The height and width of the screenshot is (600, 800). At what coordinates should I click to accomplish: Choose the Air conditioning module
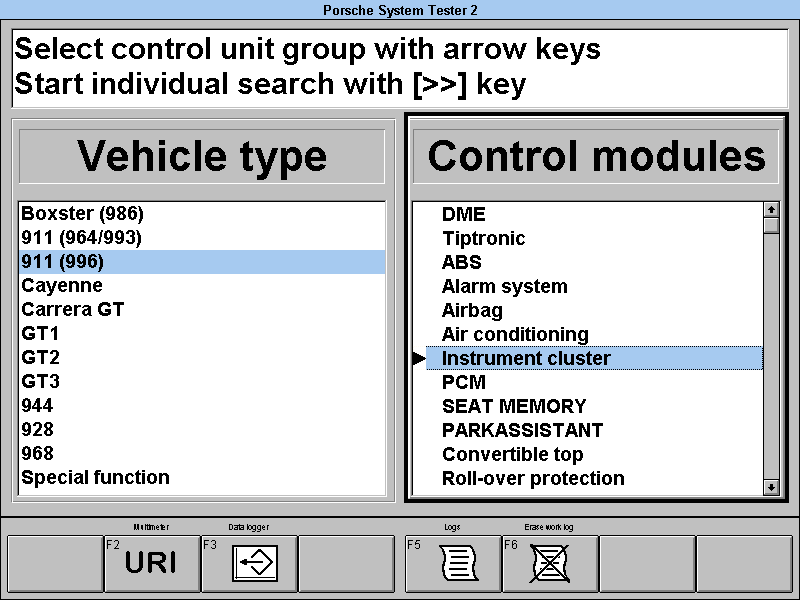tap(594, 334)
